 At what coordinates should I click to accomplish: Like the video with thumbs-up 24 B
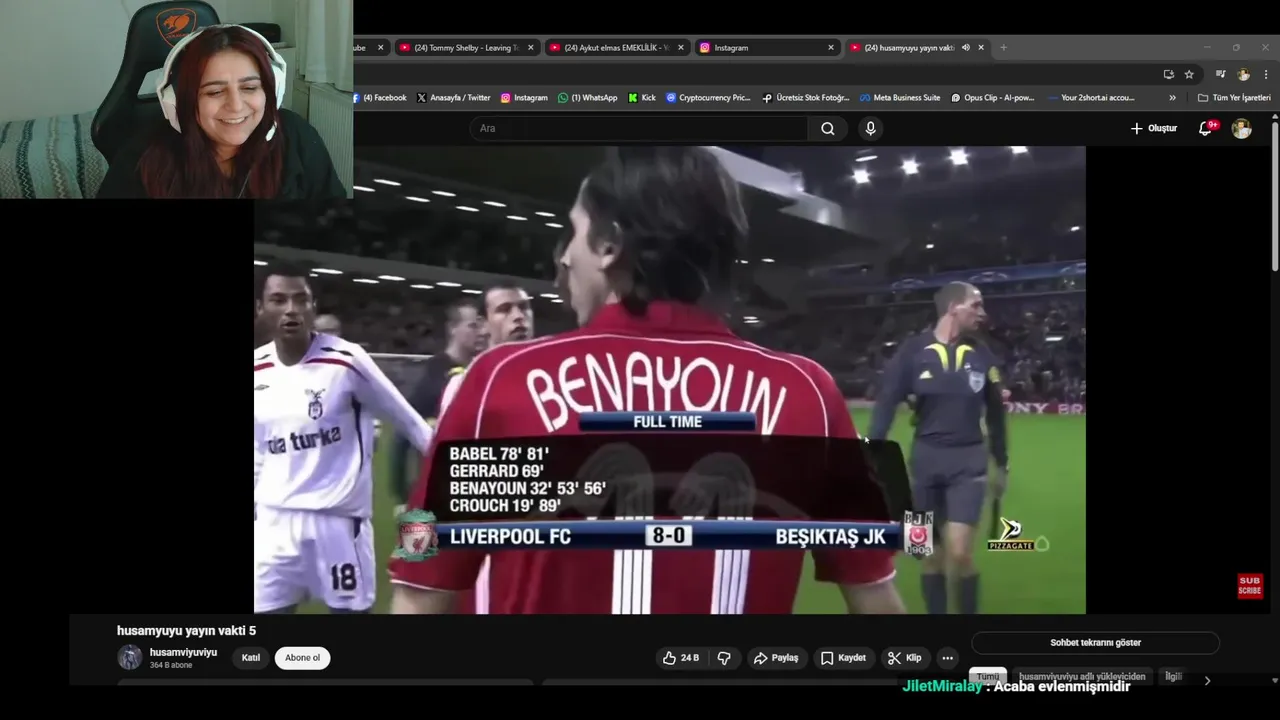[681, 658]
